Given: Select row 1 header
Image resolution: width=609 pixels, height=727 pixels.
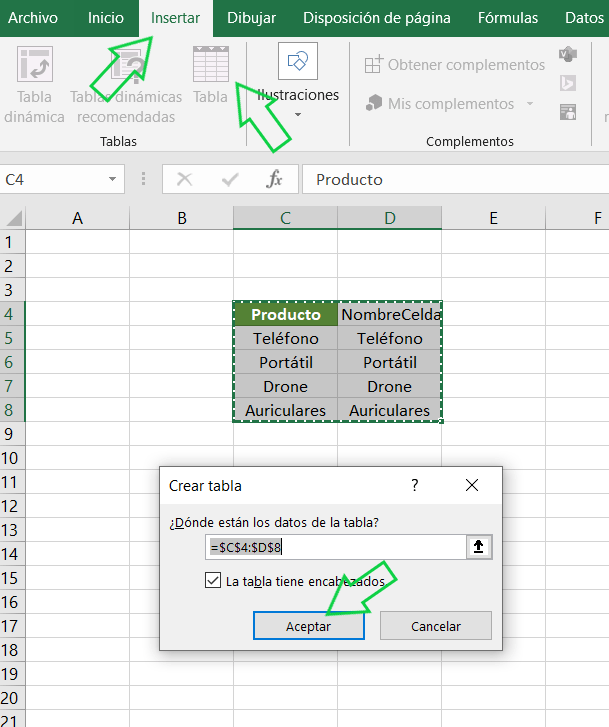Looking at the screenshot, I should click(x=13, y=242).
